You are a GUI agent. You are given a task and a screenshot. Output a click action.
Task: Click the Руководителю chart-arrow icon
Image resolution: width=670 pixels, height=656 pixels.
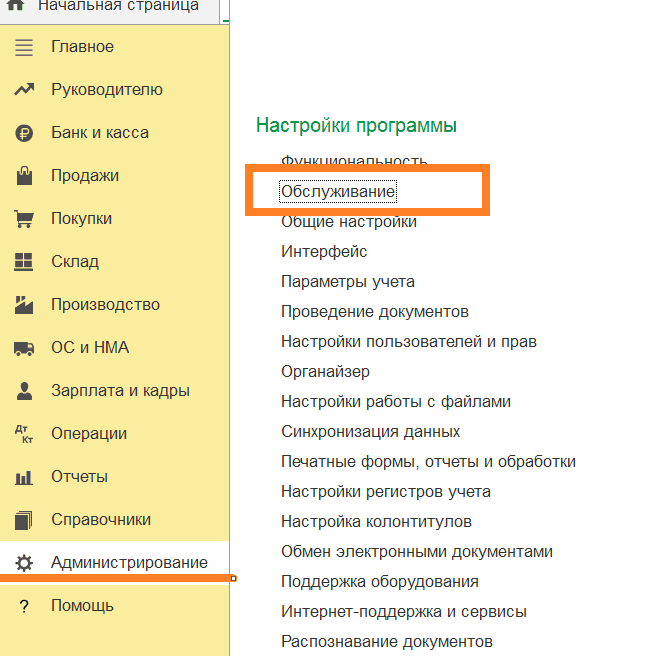pyautogui.click(x=24, y=89)
